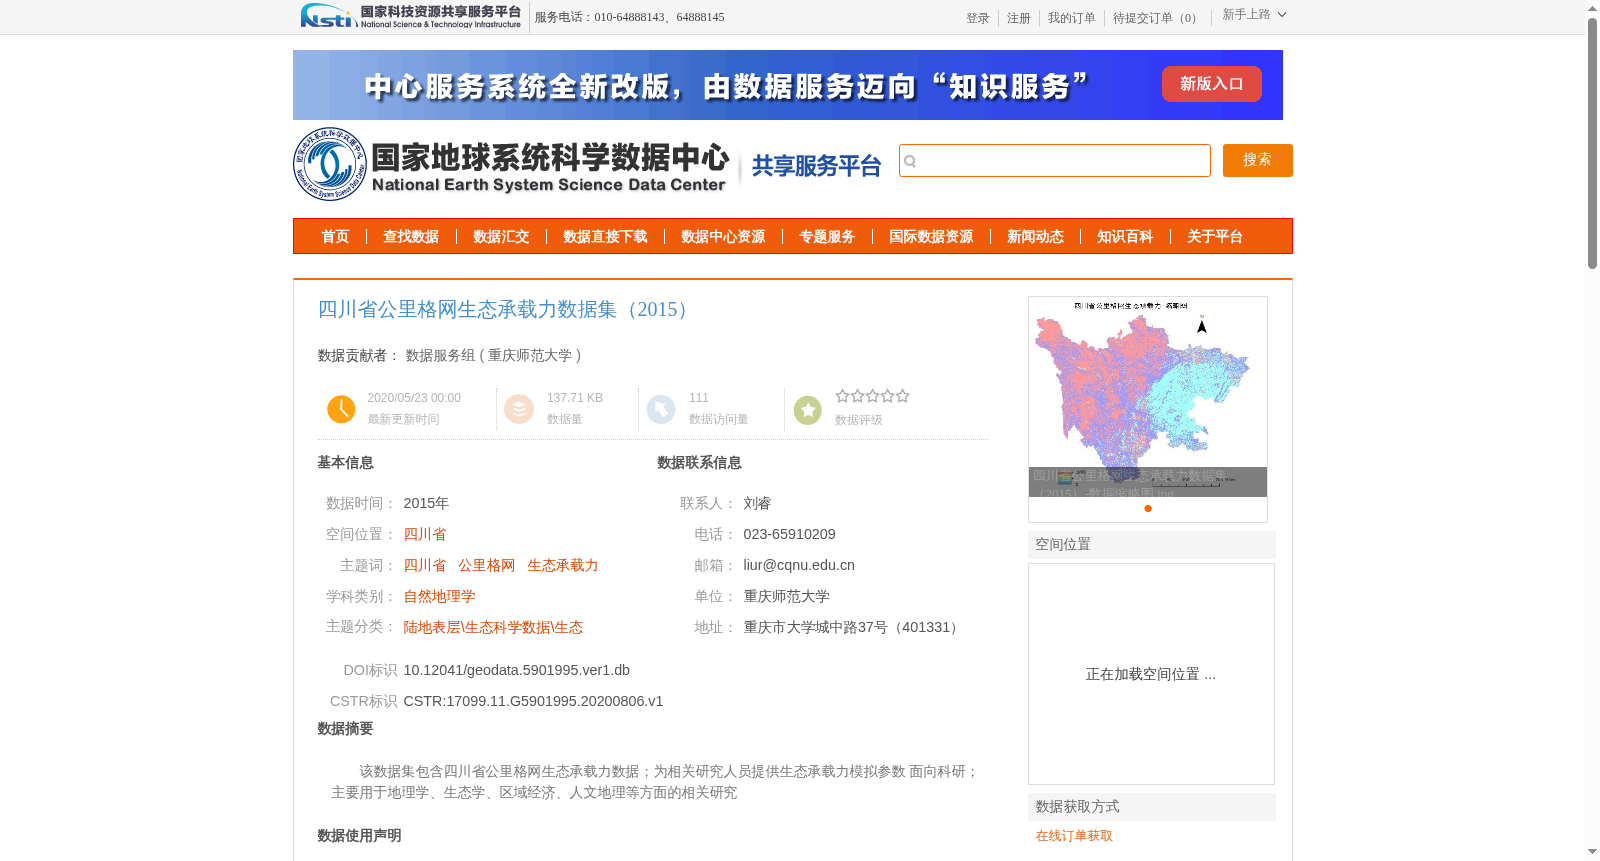
Task: Click the 陆地表层\生态科学数据\生态 category link
Action: tap(493, 627)
